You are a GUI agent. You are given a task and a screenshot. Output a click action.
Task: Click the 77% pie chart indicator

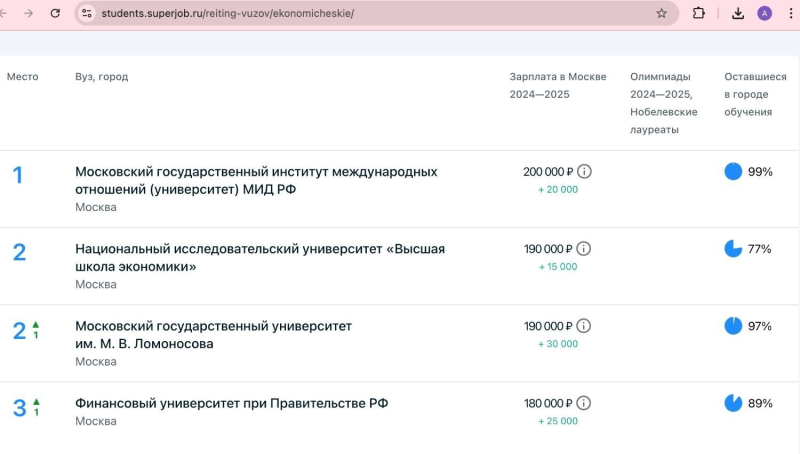pyautogui.click(x=733, y=248)
